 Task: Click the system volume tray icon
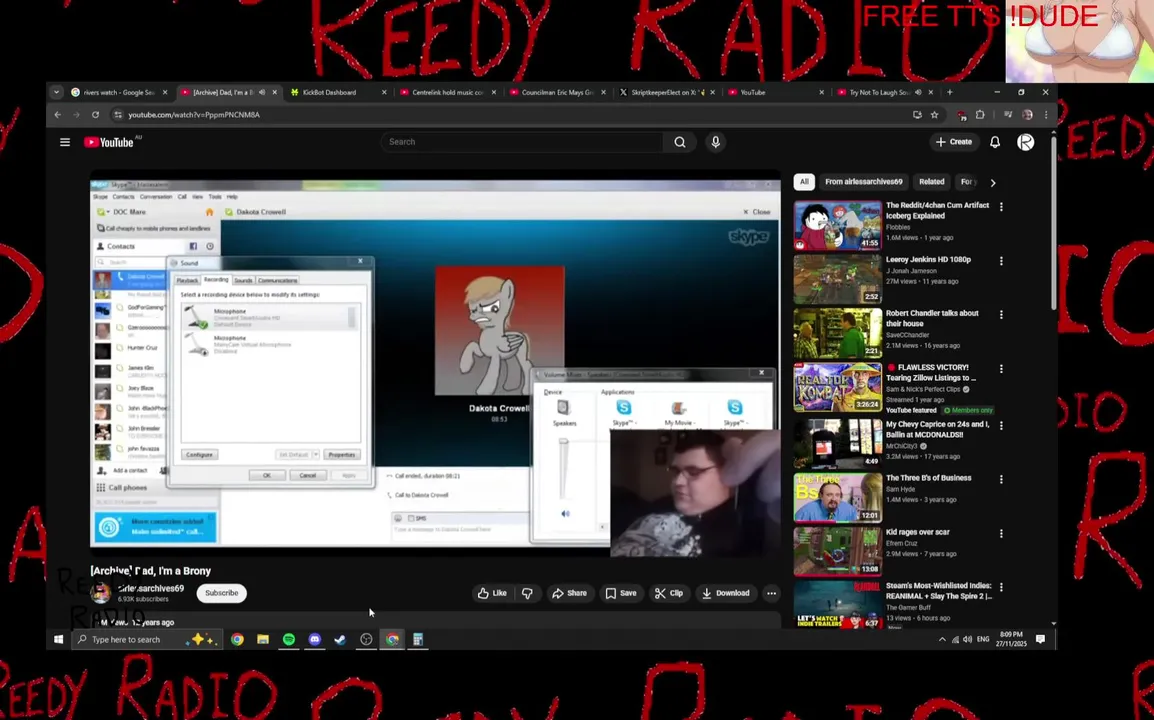coord(967,639)
